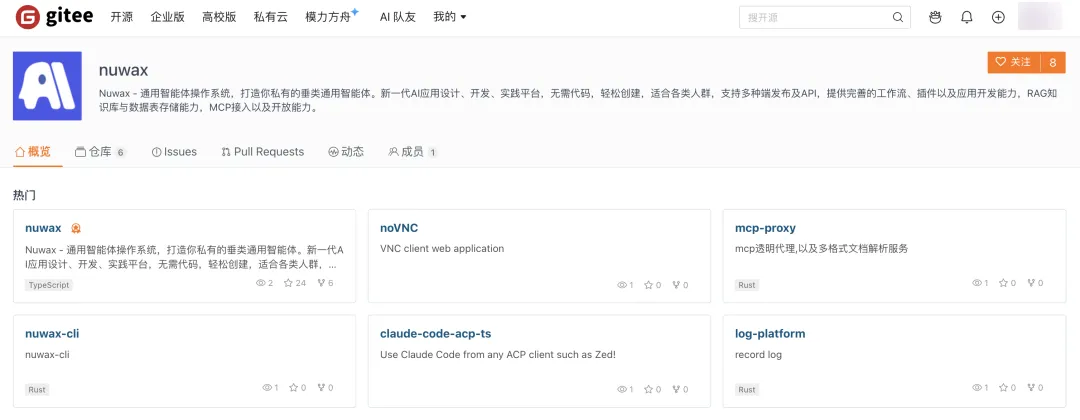Open the 高校版 menu item

(x=219, y=17)
